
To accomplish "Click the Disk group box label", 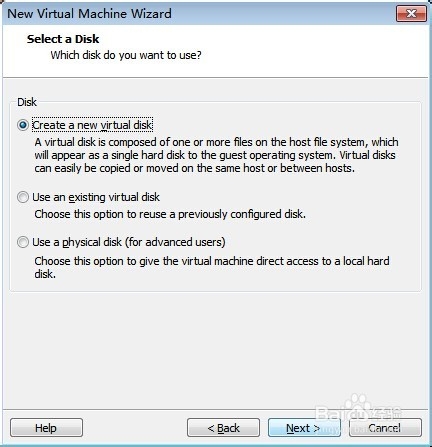I will click(27, 102).
